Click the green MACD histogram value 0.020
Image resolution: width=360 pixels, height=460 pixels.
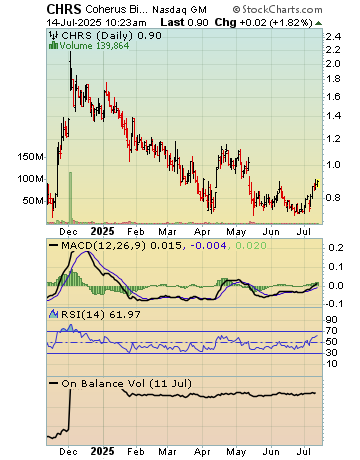tap(251, 246)
